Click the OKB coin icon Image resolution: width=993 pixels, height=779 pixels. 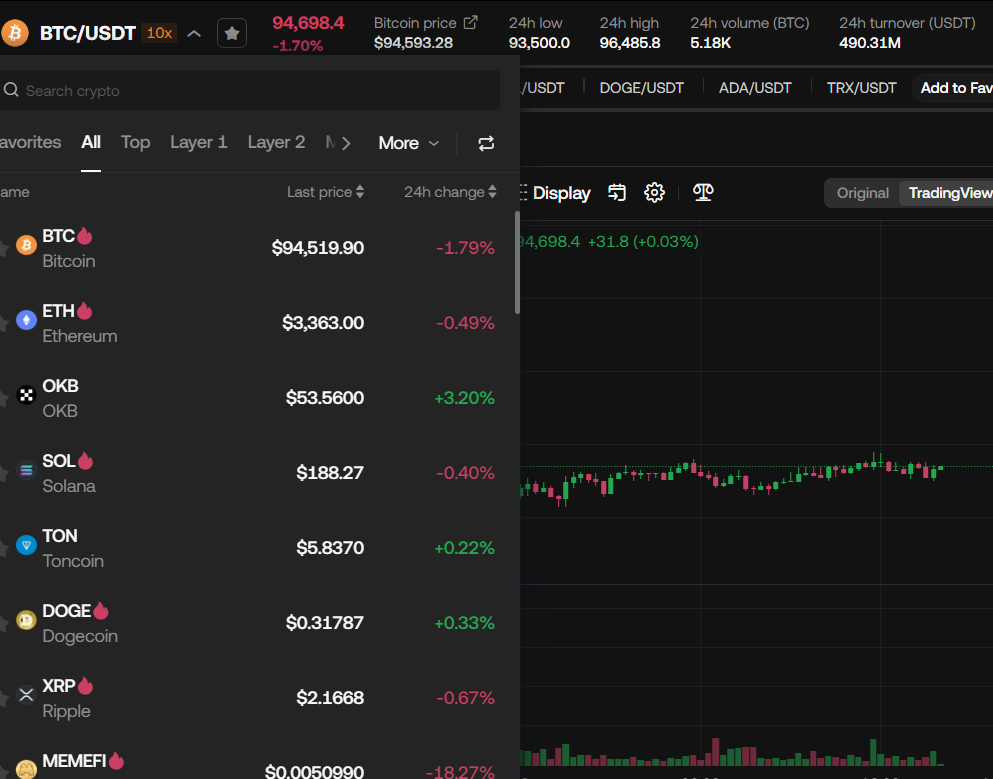(x=26, y=395)
